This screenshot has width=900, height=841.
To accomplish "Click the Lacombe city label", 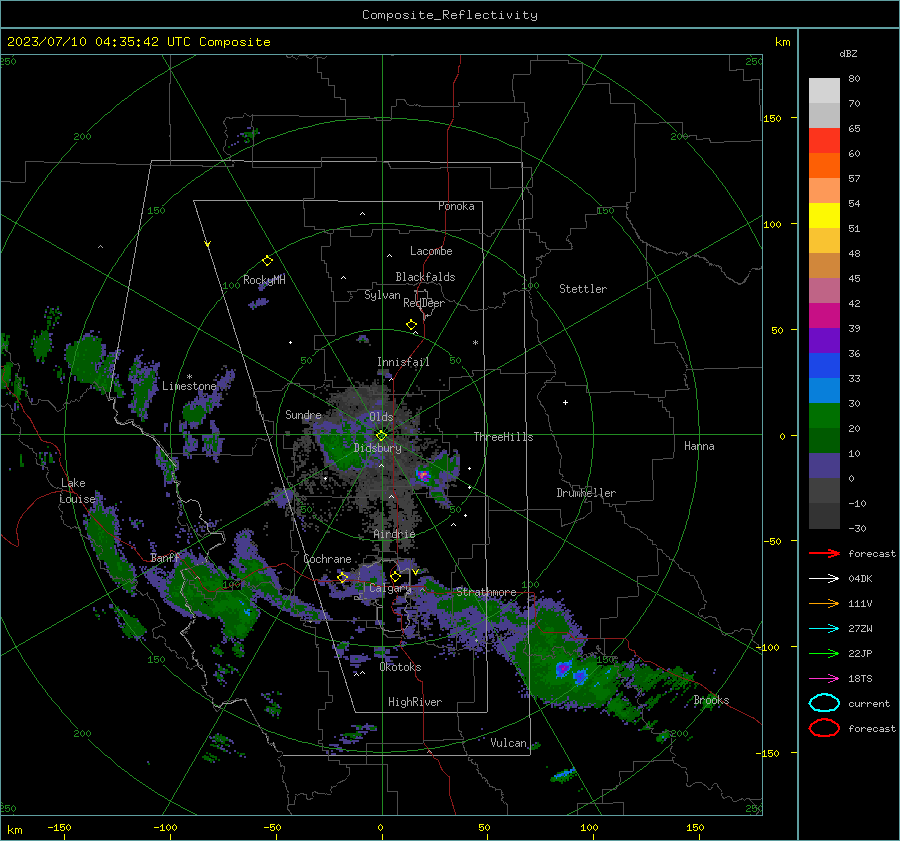I will click(x=431, y=251).
